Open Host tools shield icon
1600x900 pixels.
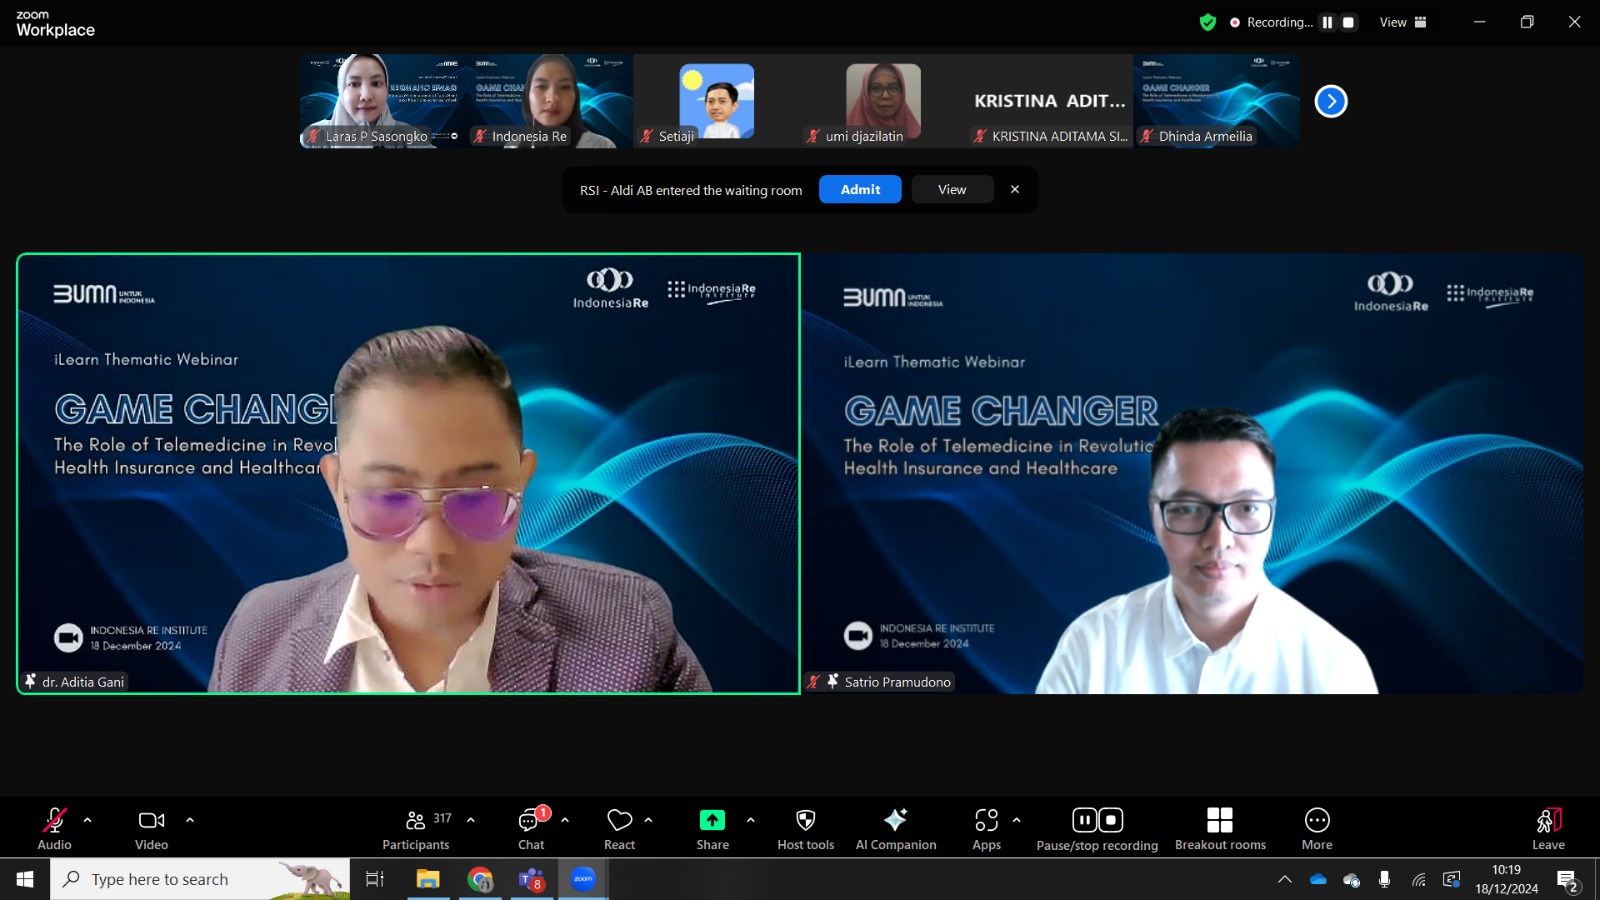coord(806,829)
